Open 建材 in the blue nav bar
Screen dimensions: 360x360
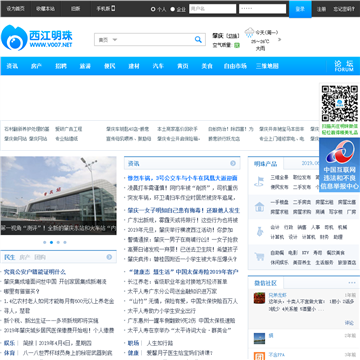[x=134, y=66]
